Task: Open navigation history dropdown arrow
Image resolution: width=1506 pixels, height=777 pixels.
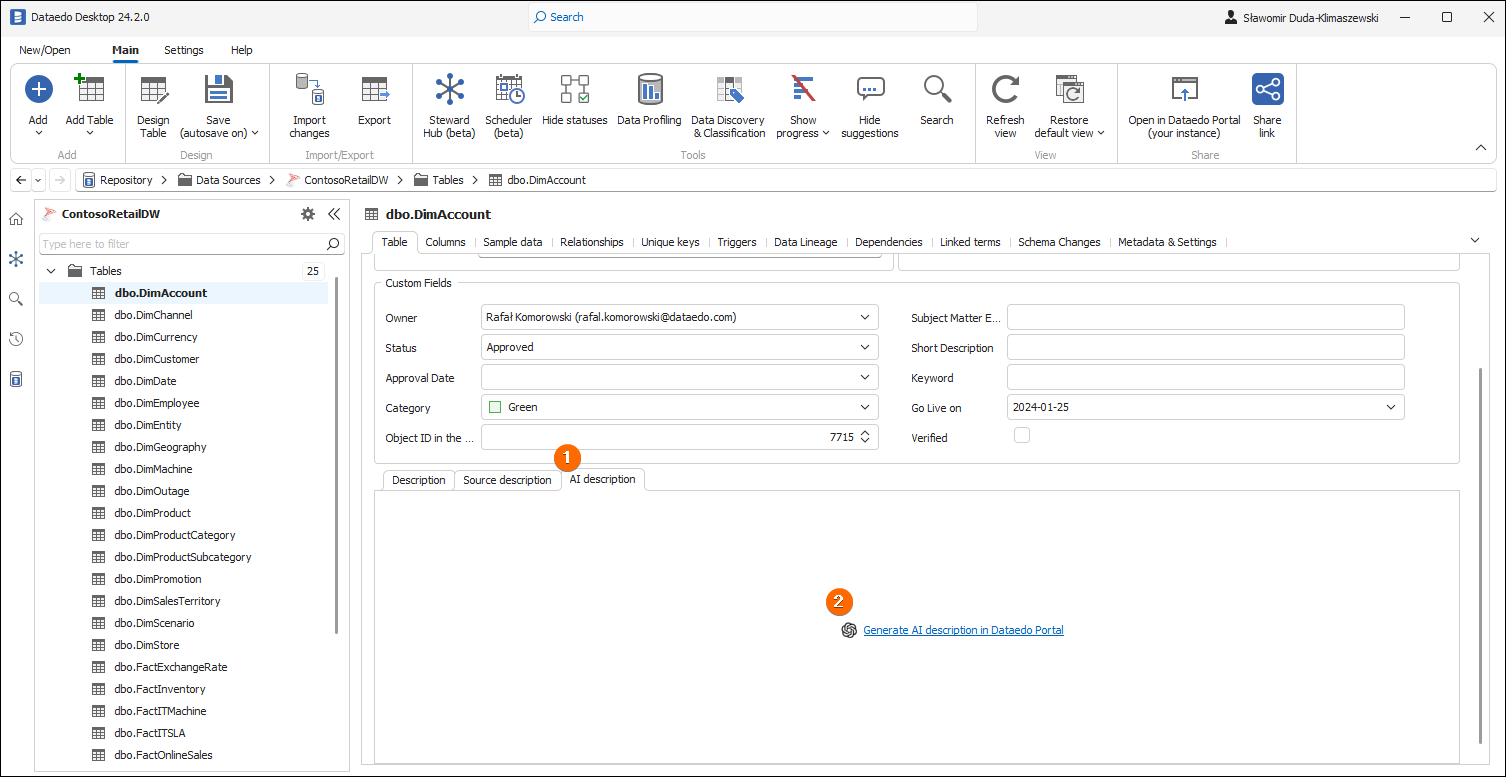Action: [38, 180]
